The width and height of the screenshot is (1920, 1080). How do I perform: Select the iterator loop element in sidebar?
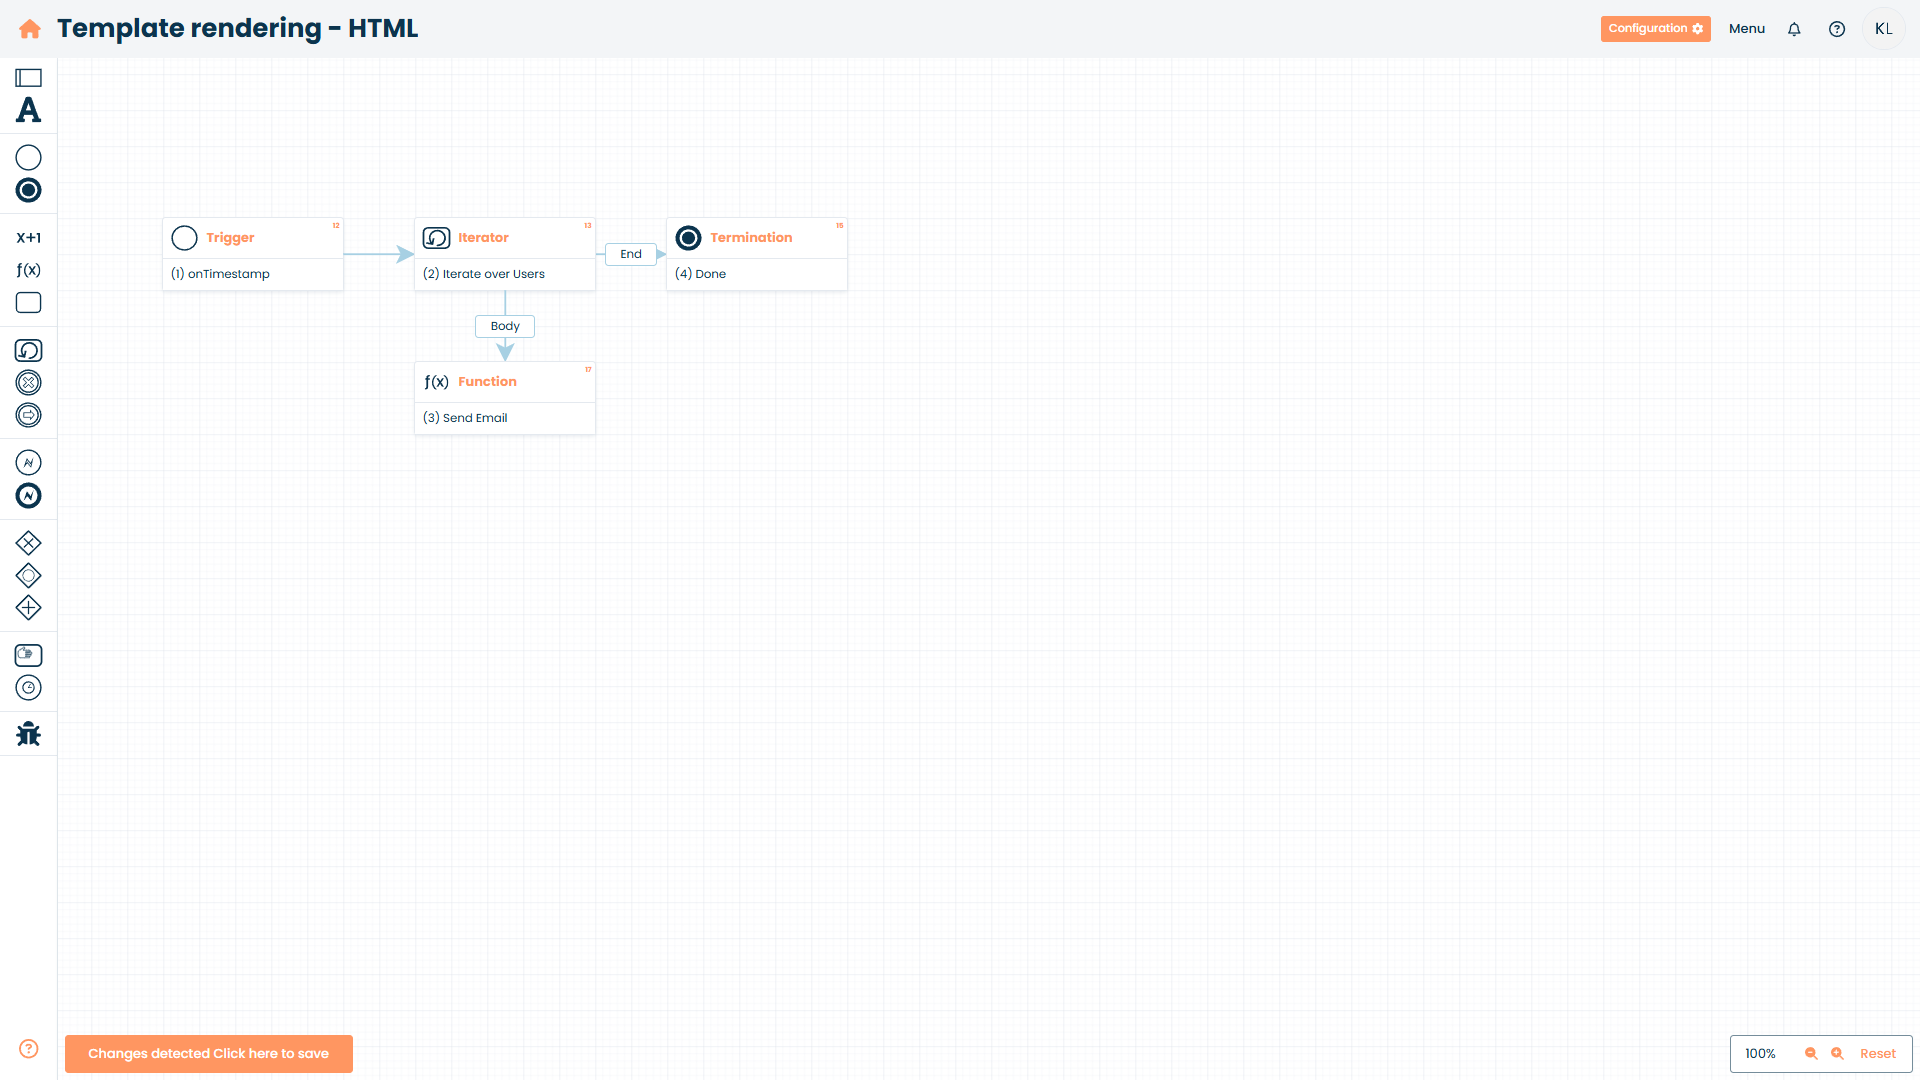pyautogui.click(x=28, y=350)
